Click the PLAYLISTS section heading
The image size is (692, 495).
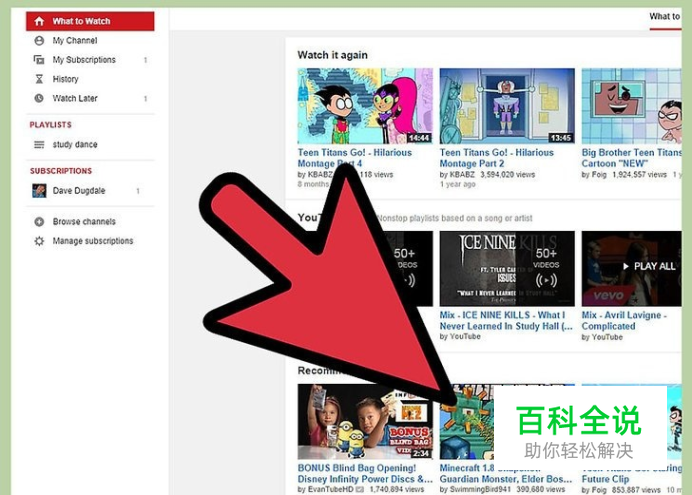(x=50, y=125)
